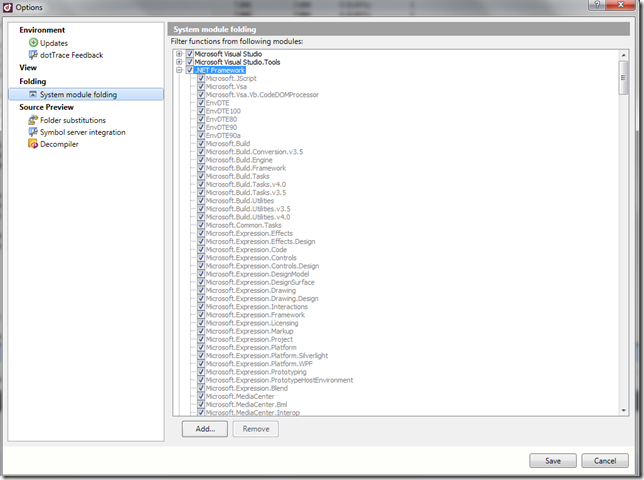Viewport: 644px width, 480px height.
Task: Select Microsoft.Expression.DesignSurface row
Action: click(260, 282)
